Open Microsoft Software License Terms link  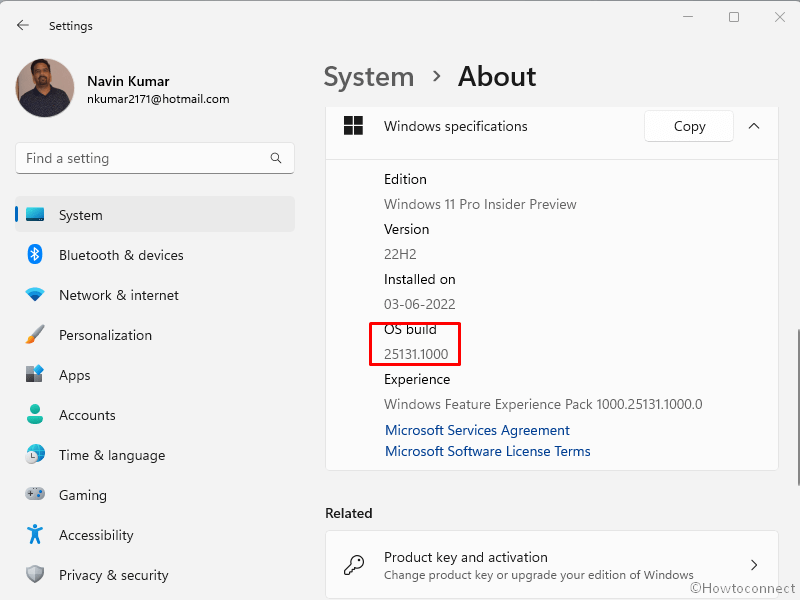(487, 451)
